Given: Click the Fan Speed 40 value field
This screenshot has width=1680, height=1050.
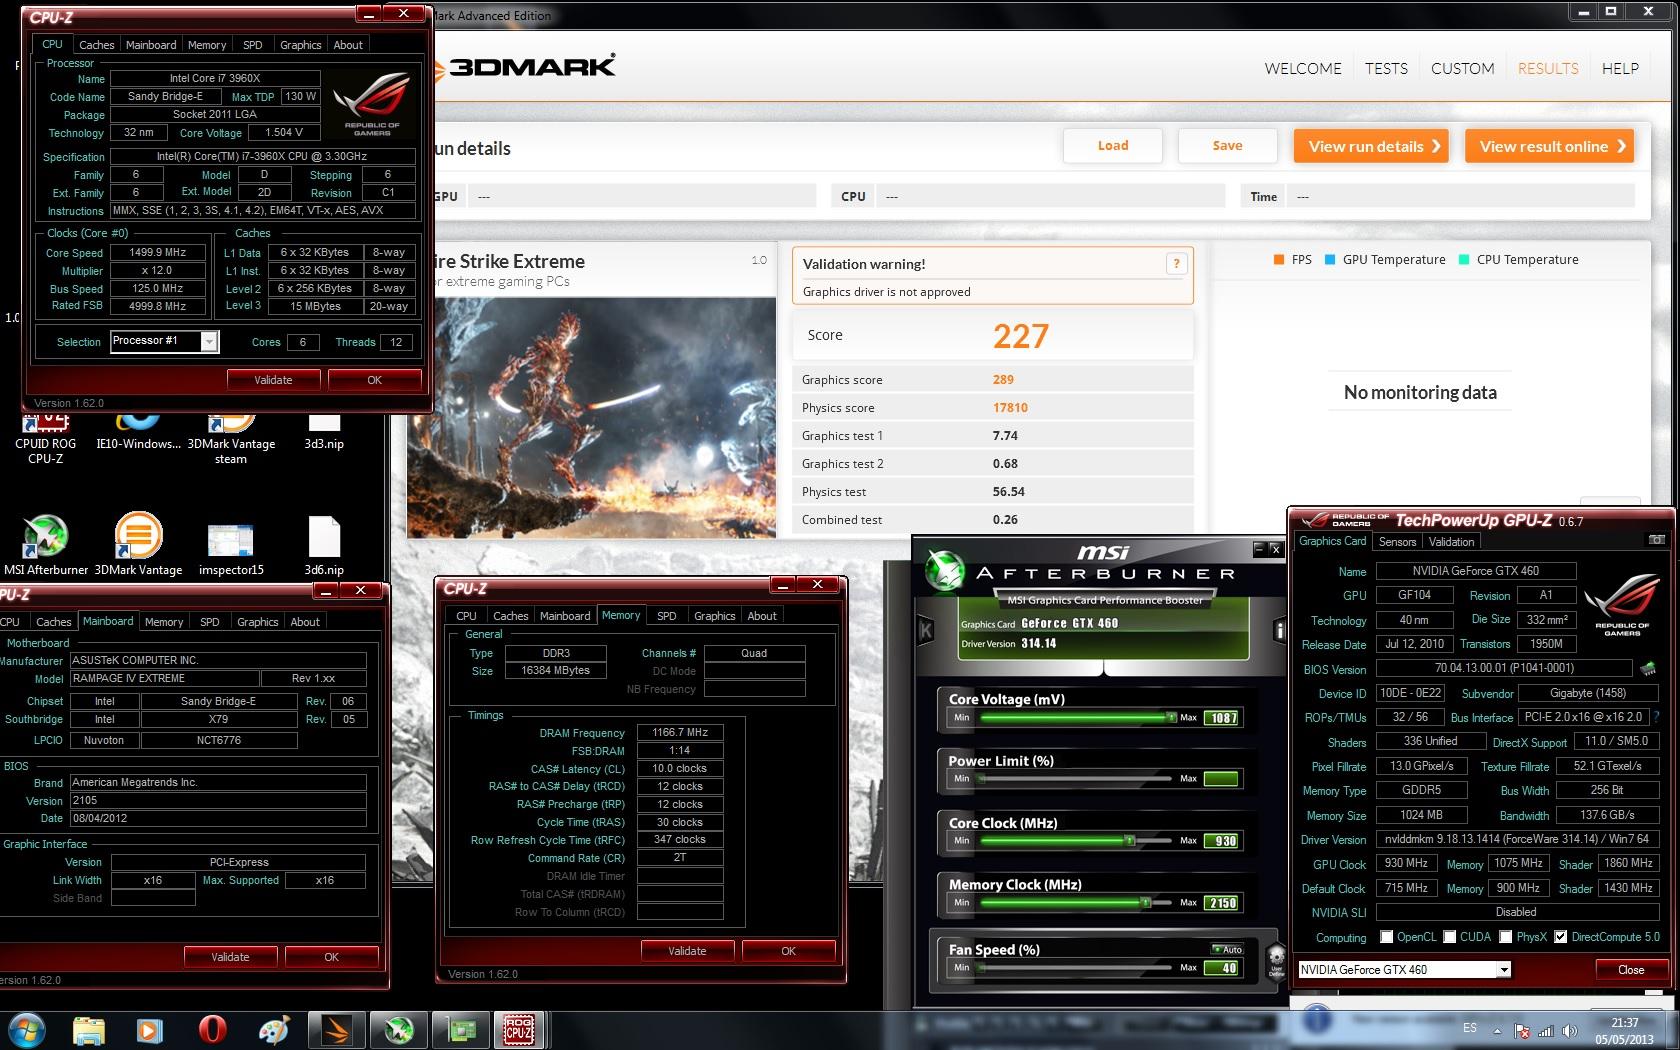Looking at the screenshot, I should click(1222, 967).
